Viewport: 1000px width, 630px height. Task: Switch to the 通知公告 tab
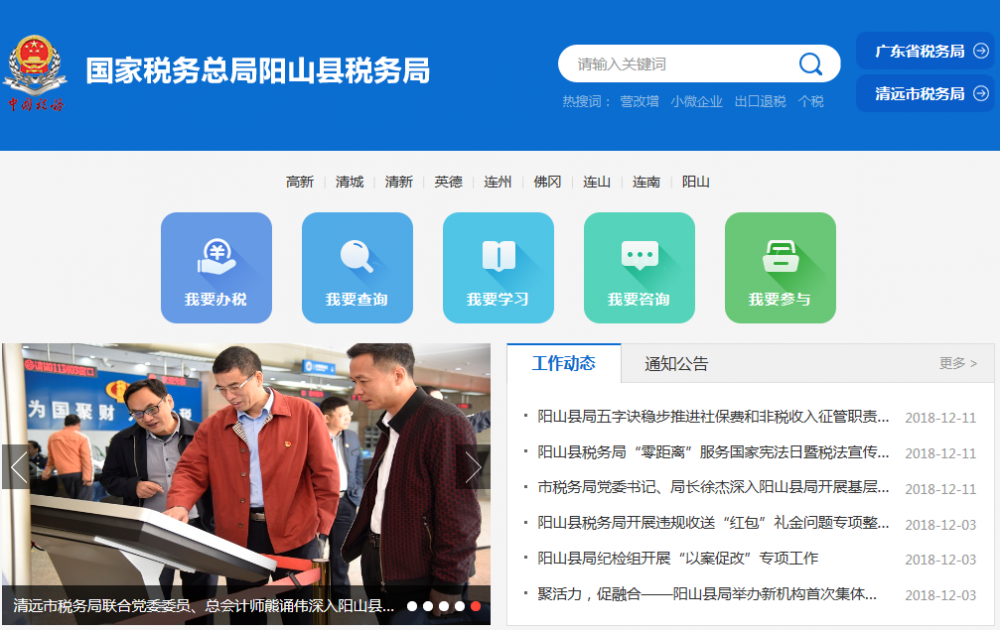[676, 364]
